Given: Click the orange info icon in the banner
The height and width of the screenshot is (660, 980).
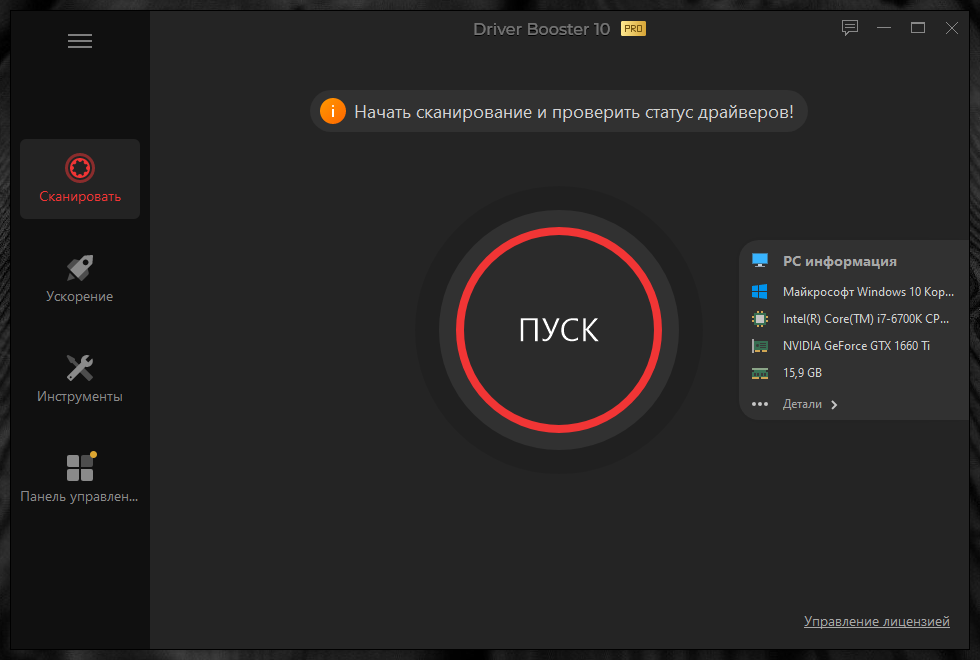Looking at the screenshot, I should click(332, 111).
